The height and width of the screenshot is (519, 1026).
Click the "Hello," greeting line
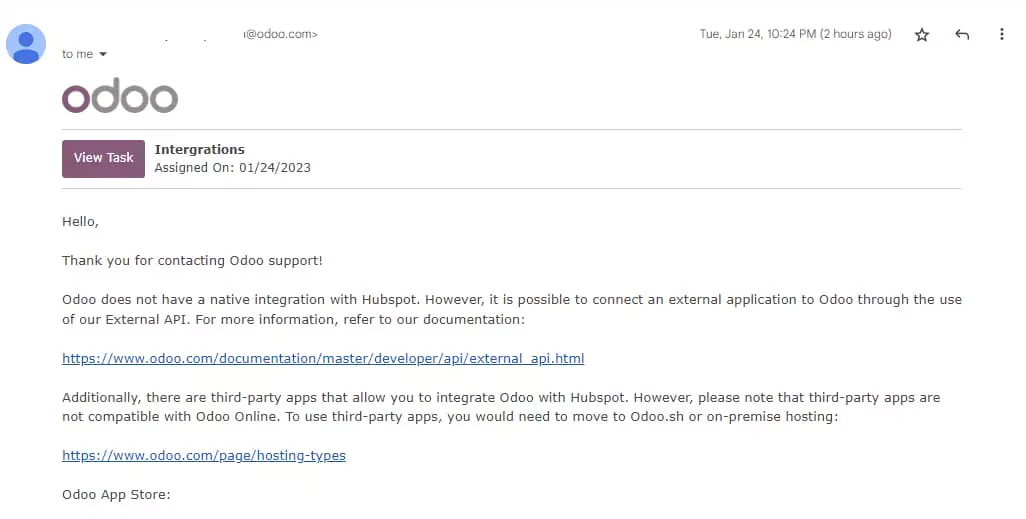(80, 222)
